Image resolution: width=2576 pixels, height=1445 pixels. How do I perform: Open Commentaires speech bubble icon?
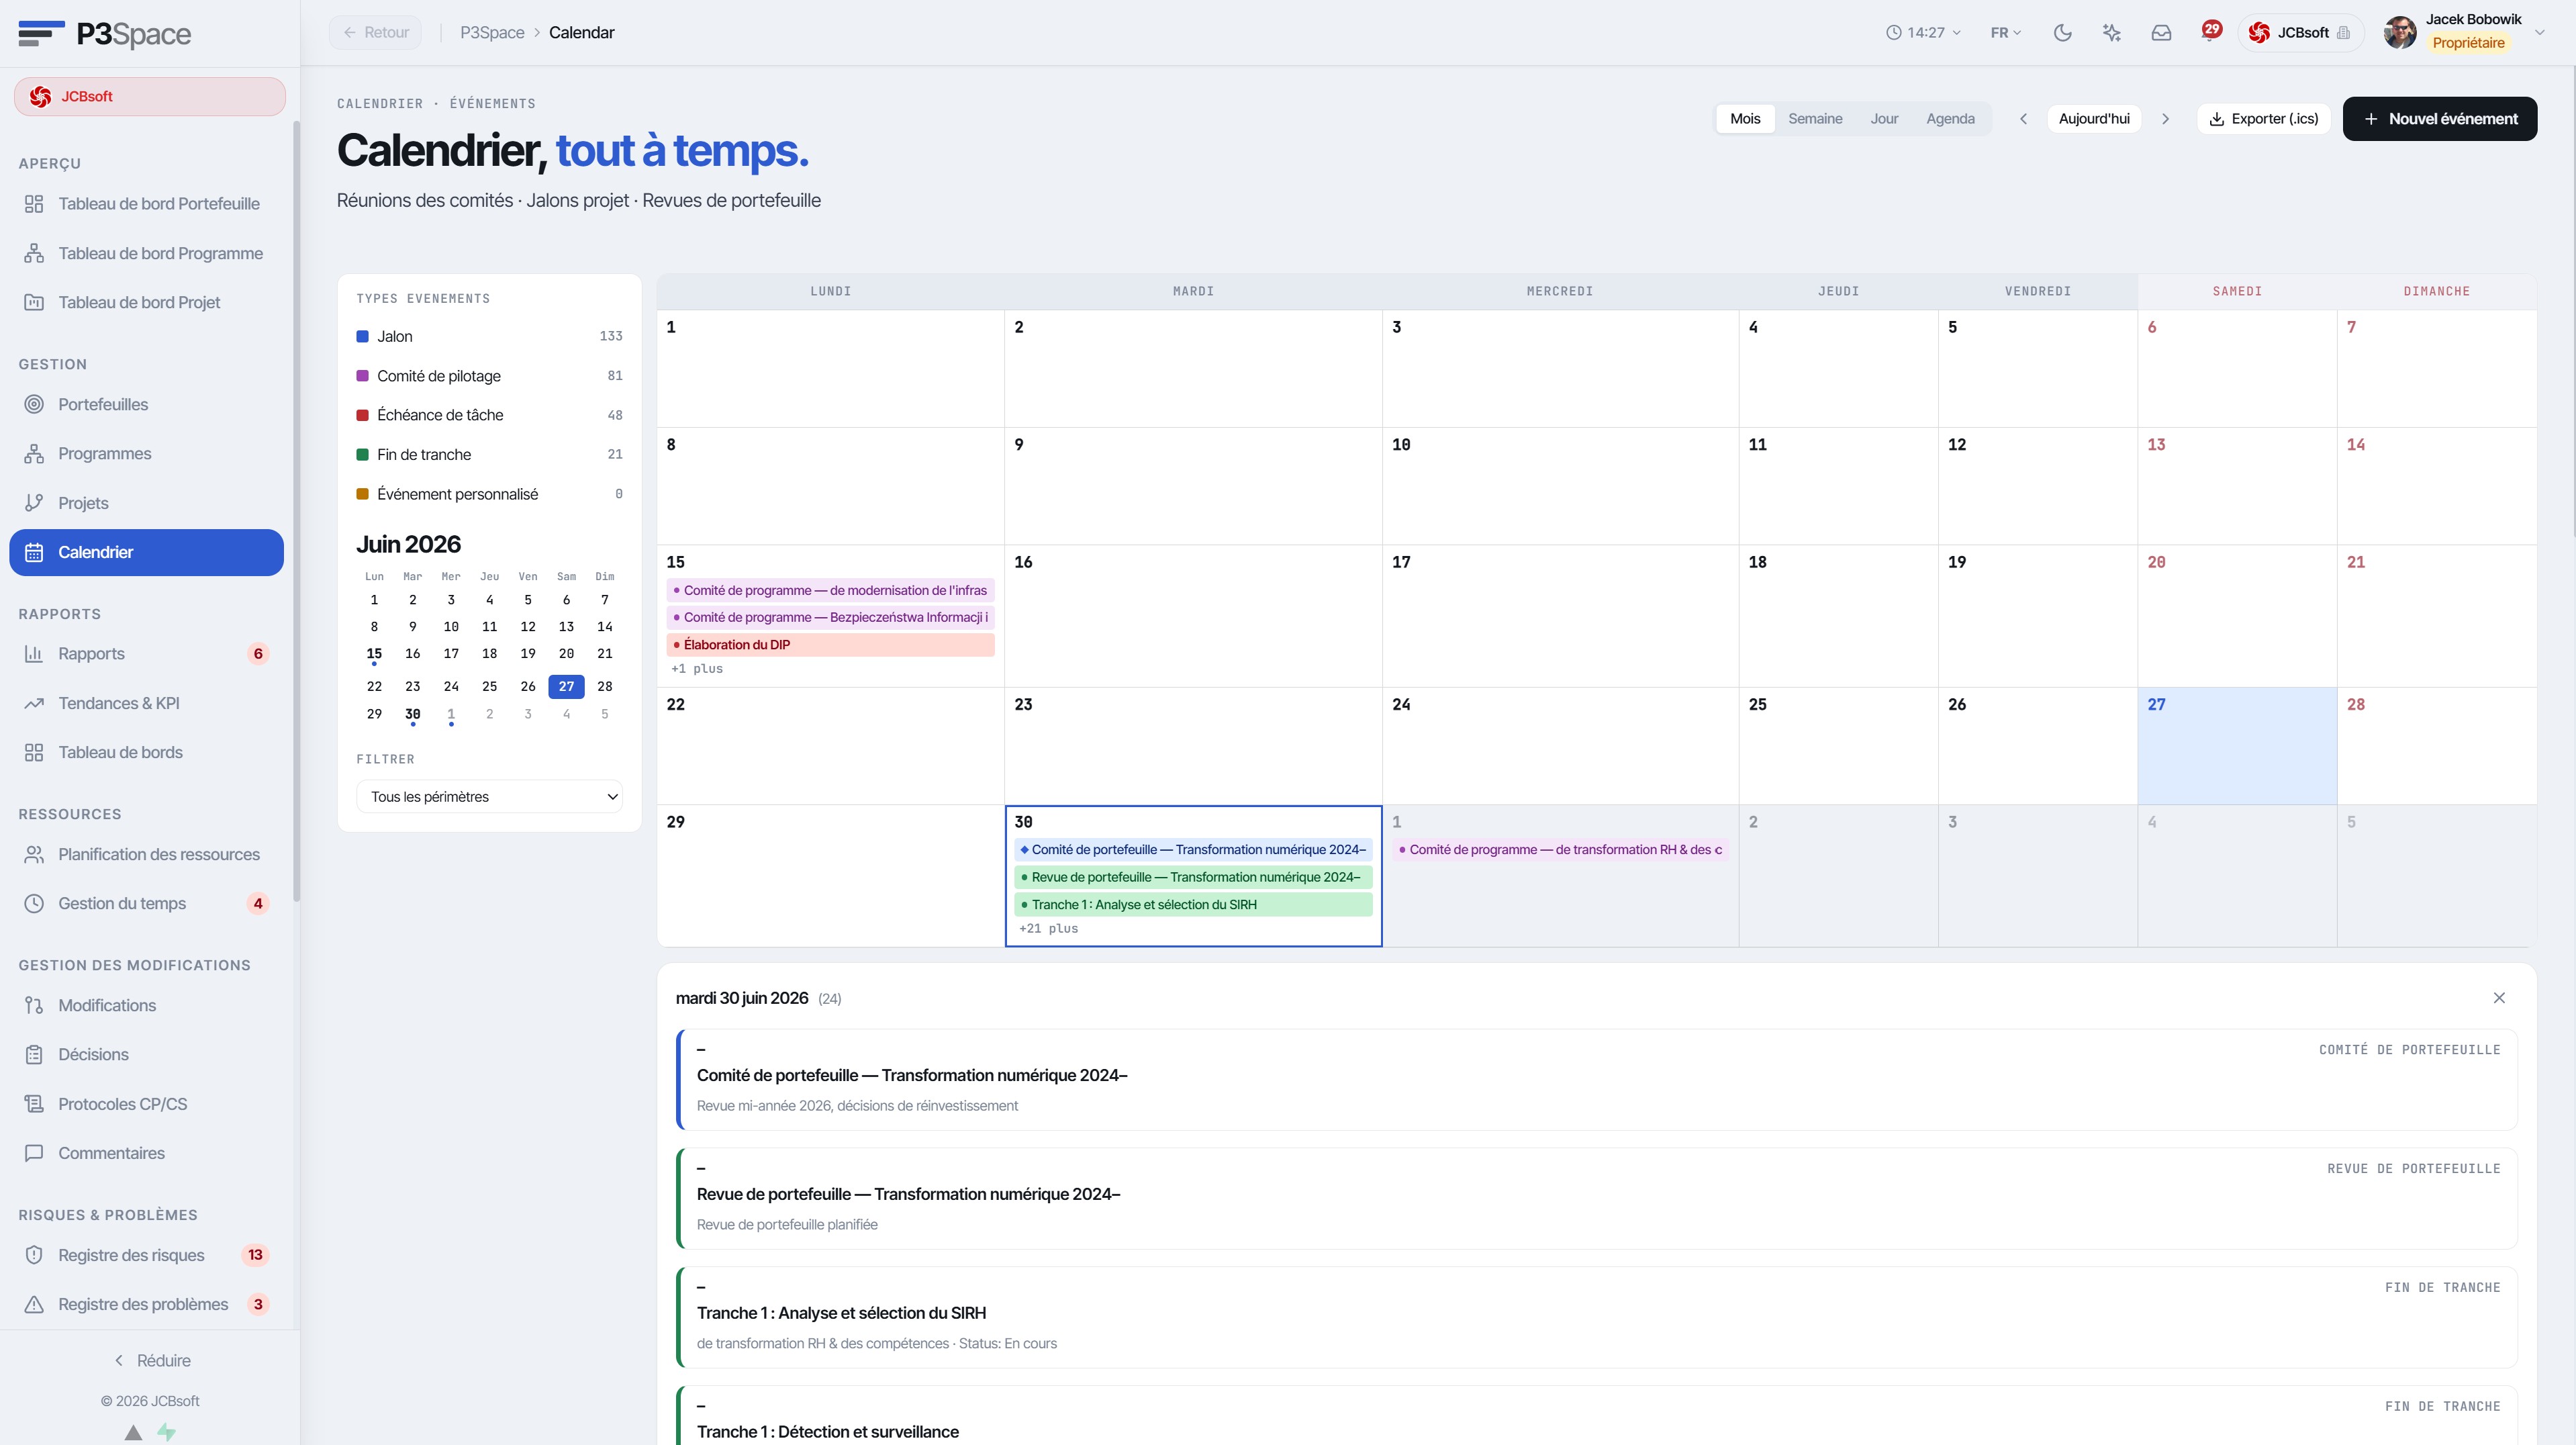34,1153
